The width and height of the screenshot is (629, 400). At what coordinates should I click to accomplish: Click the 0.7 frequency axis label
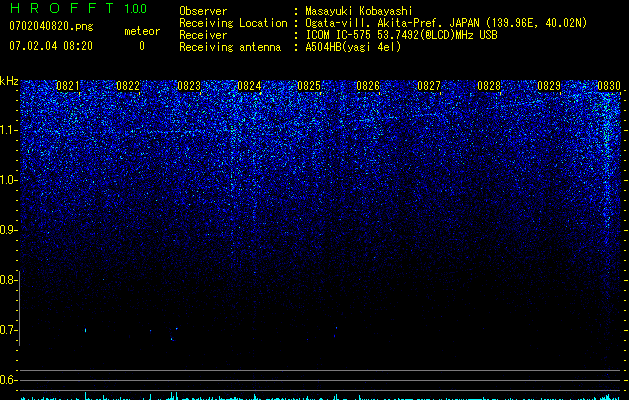pos(8,330)
